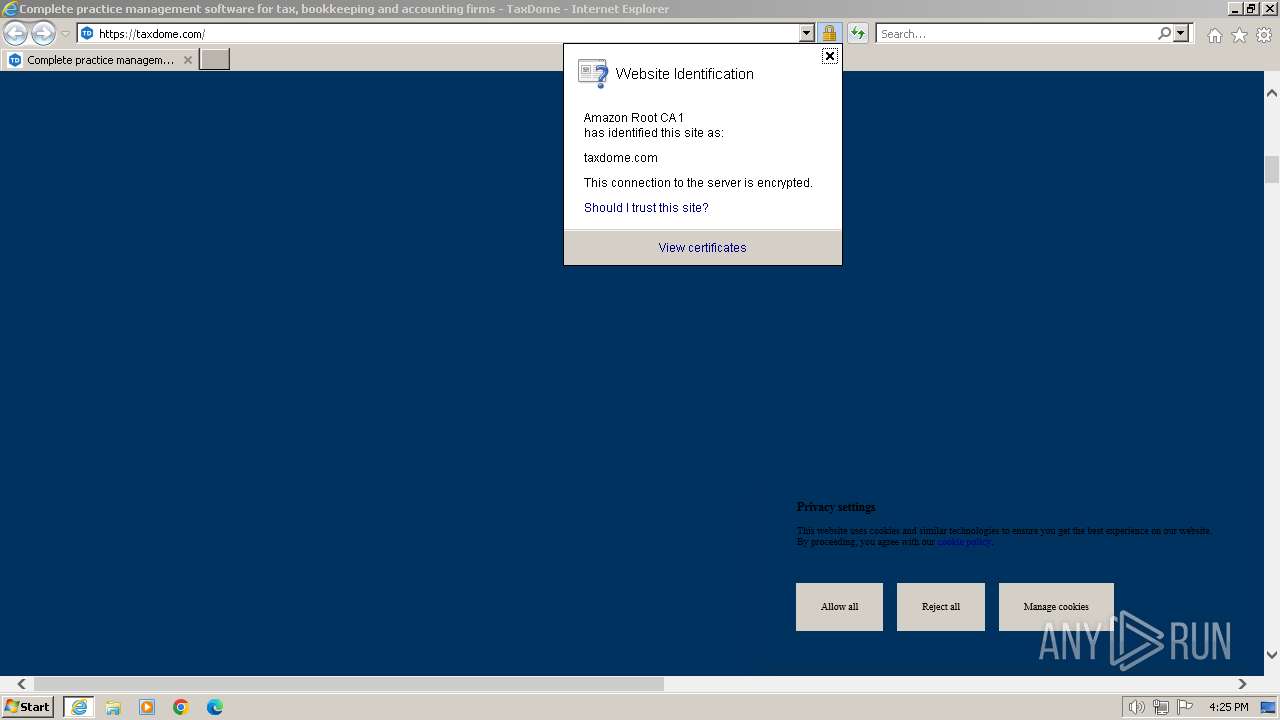1280x720 pixels.
Task: Open the search provider dropdown arrow
Action: click(x=1181, y=33)
